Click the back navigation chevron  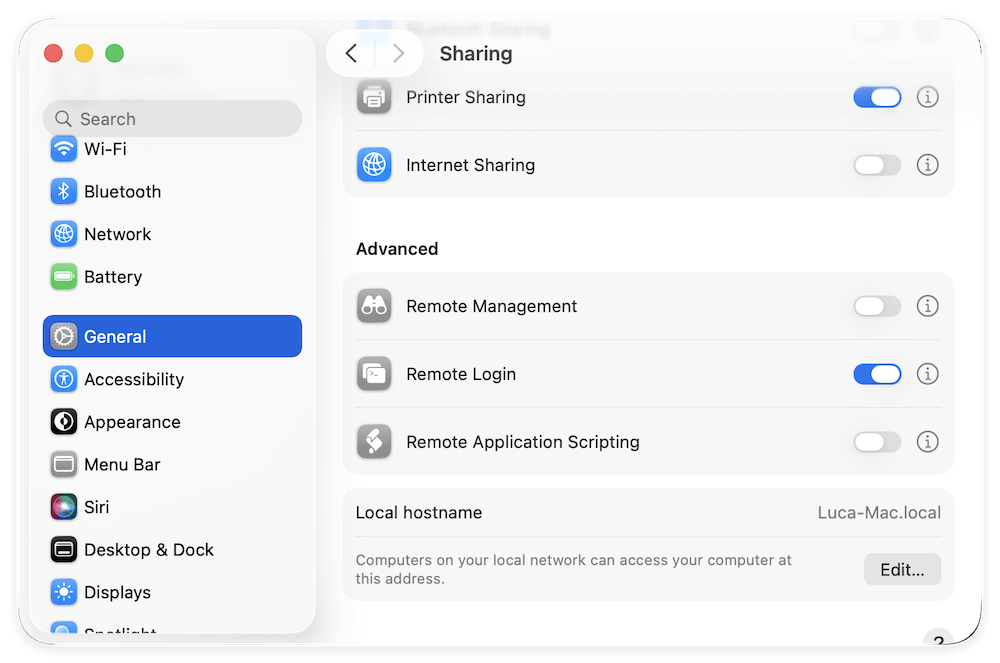351,53
